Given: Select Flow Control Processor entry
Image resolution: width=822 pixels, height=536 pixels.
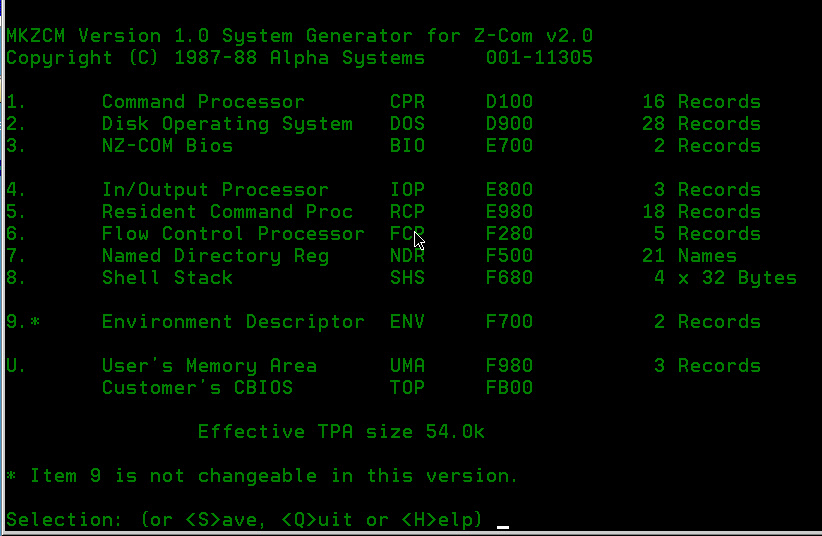Looking at the screenshot, I should pyautogui.click(x=233, y=234).
